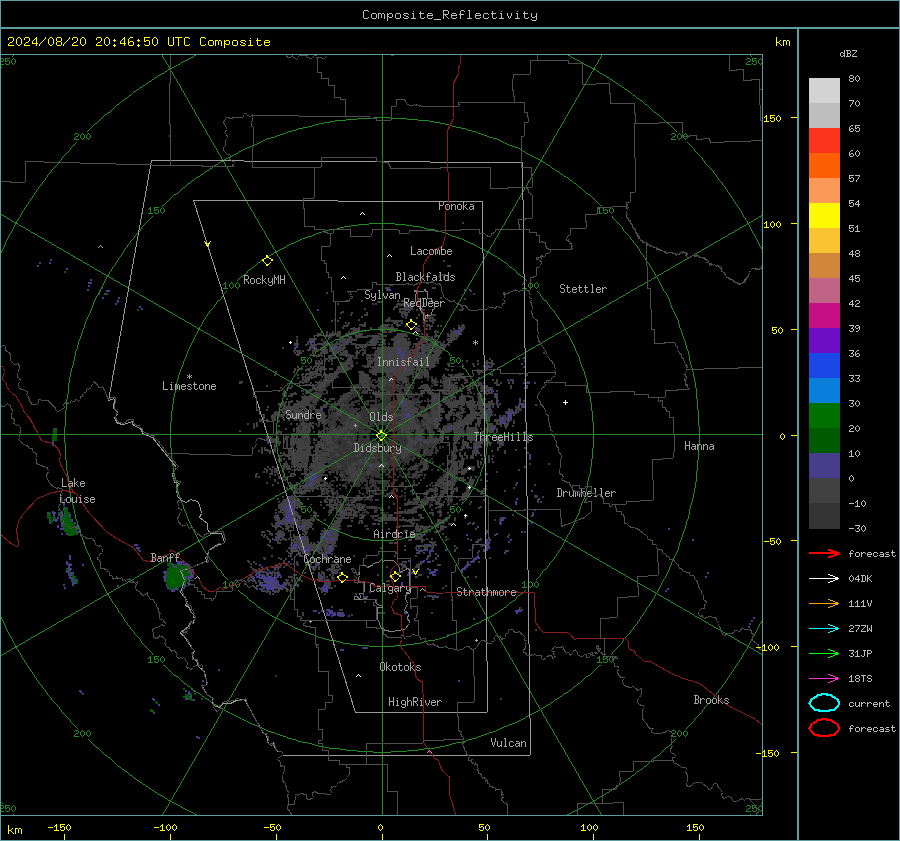Click the HighRiver city label
900x841 pixels.
(415, 702)
